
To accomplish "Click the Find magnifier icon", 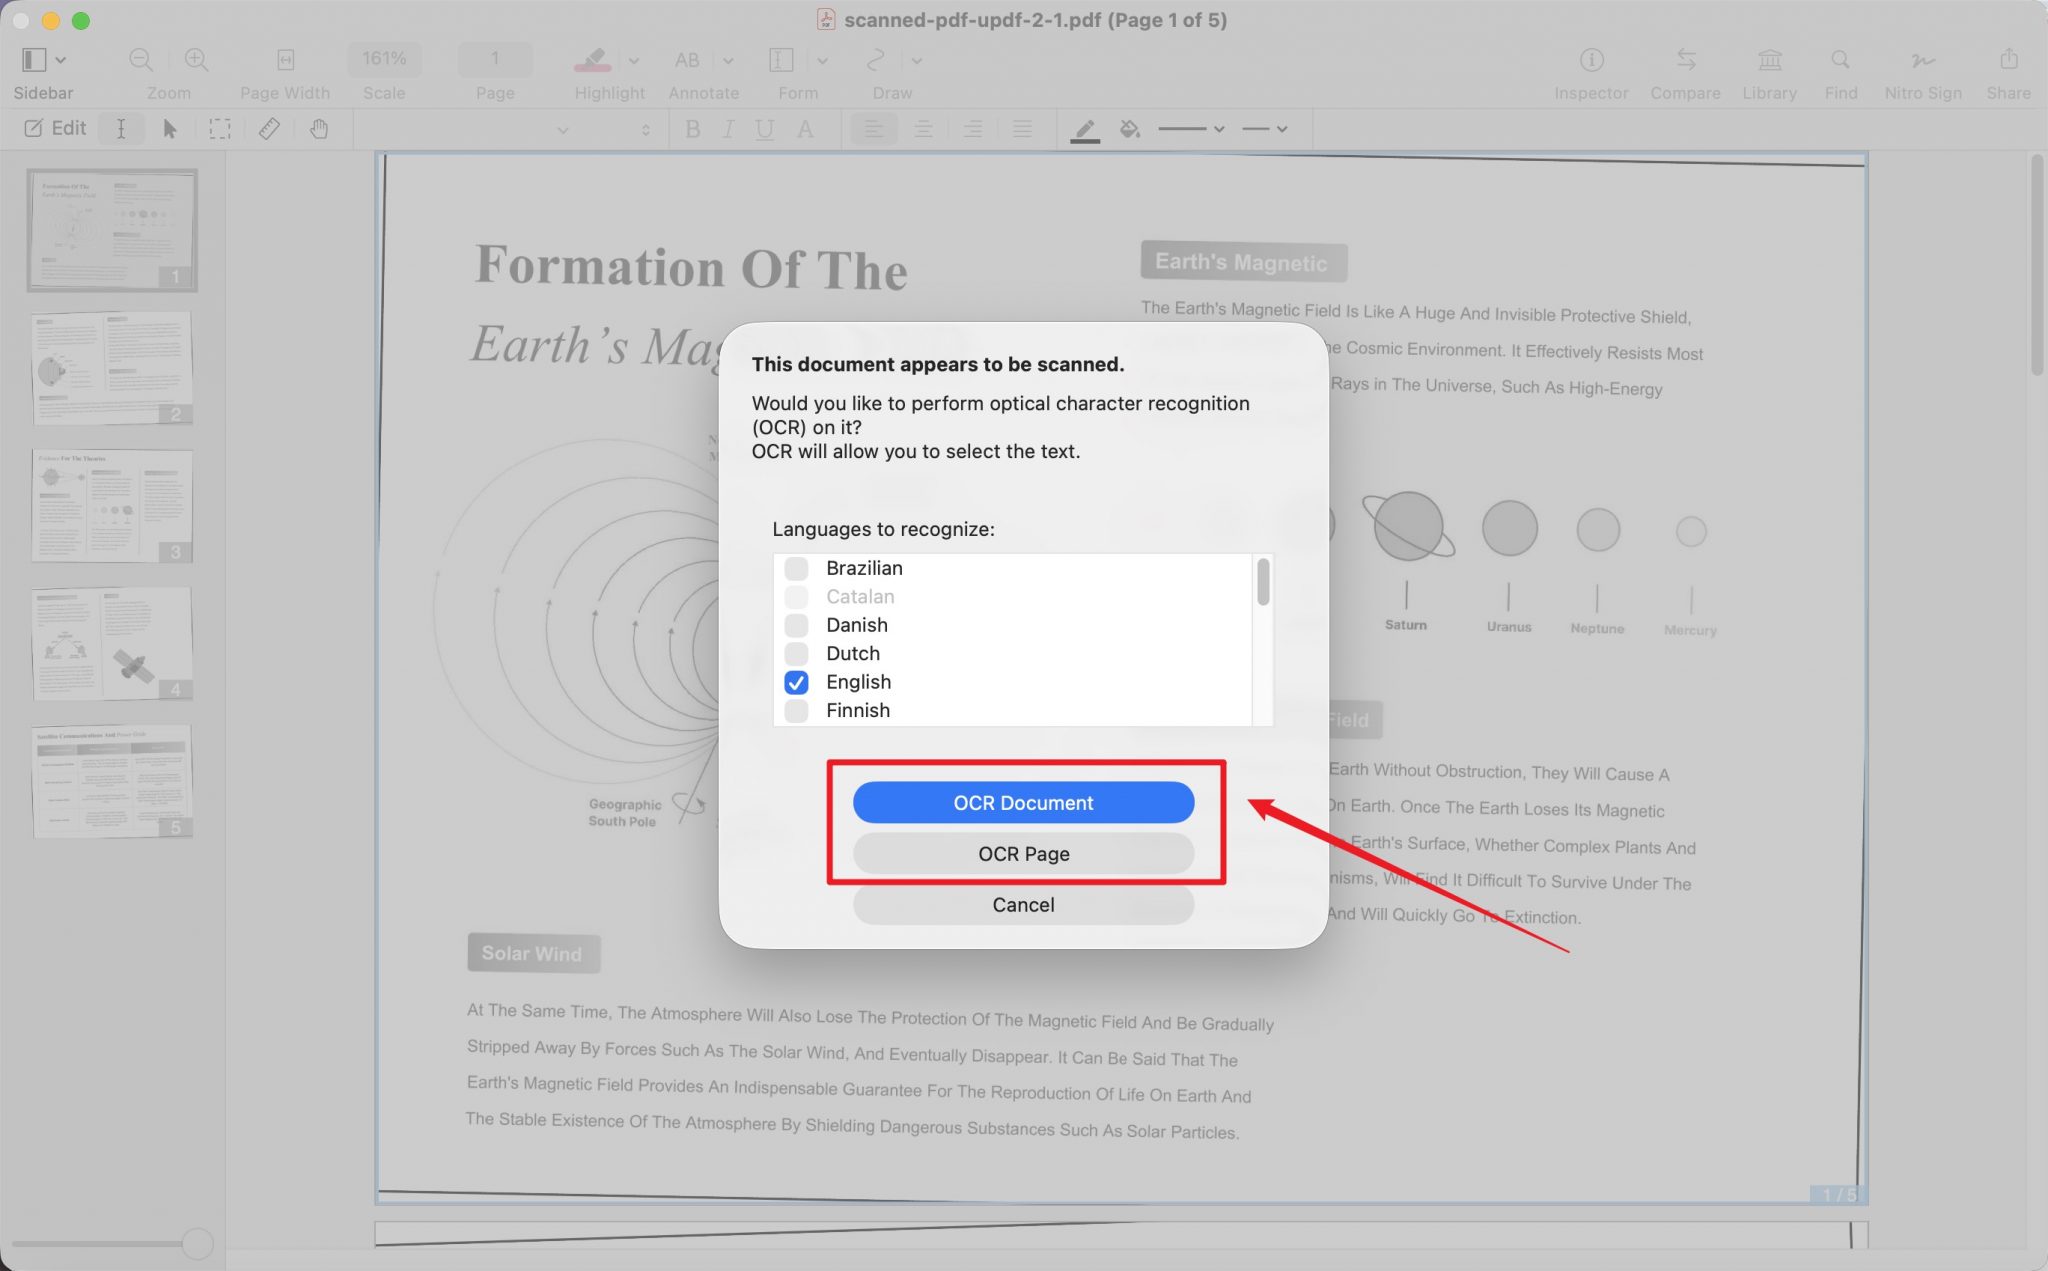I will point(1840,60).
